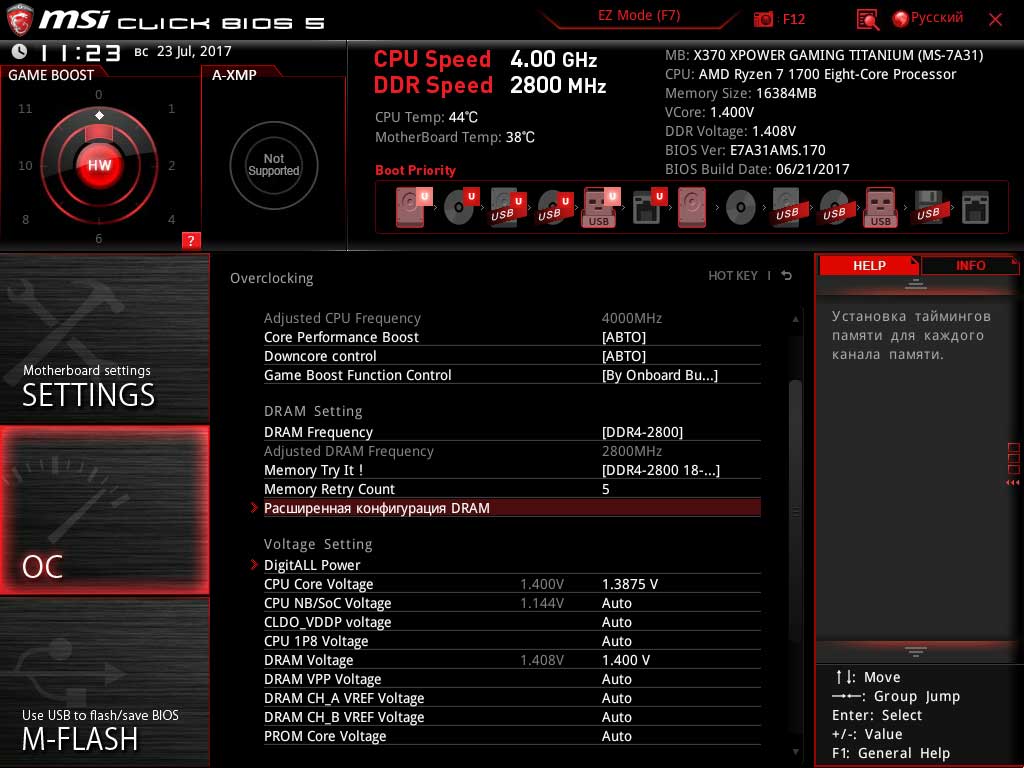Expand Расширенная конфигурация DRAM submenu
This screenshot has height=768, width=1024.
(512, 507)
